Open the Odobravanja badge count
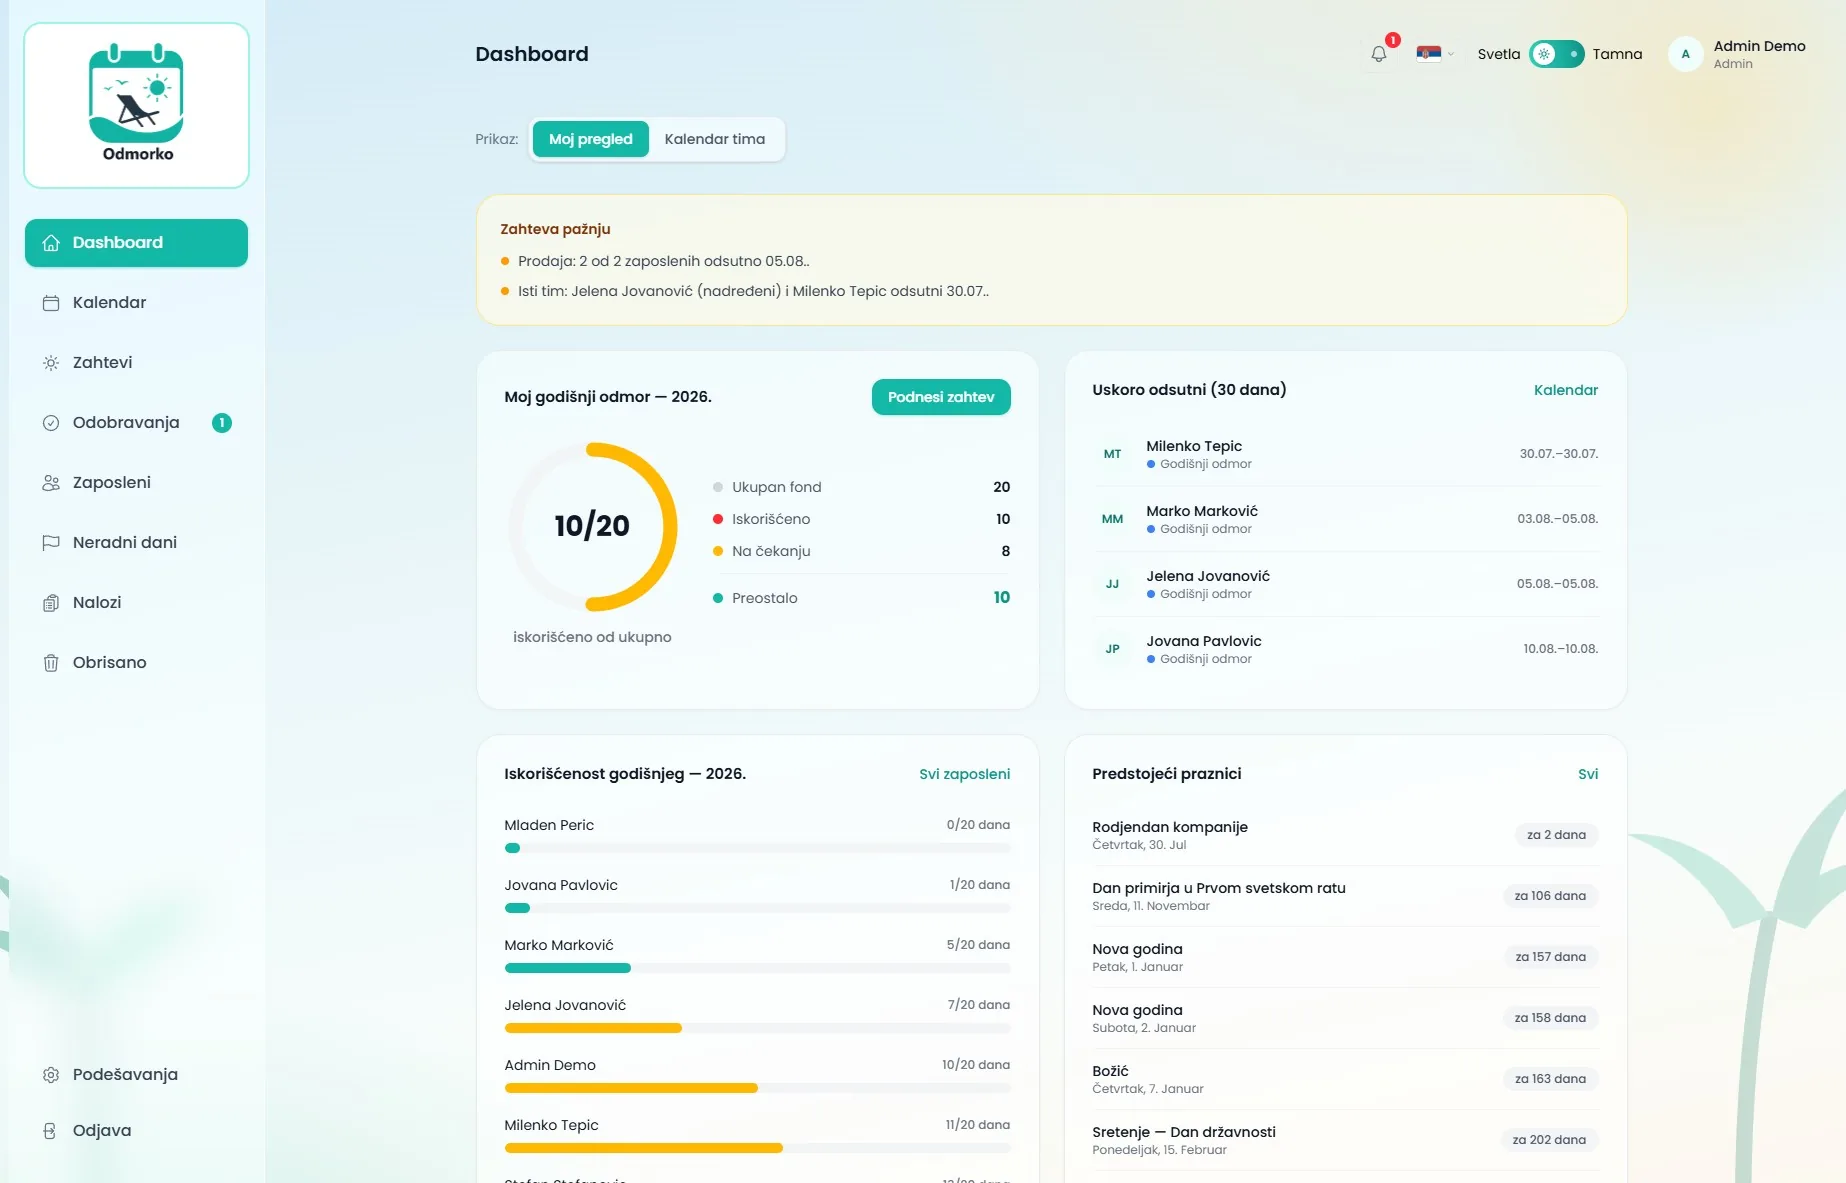 coord(222,423)
